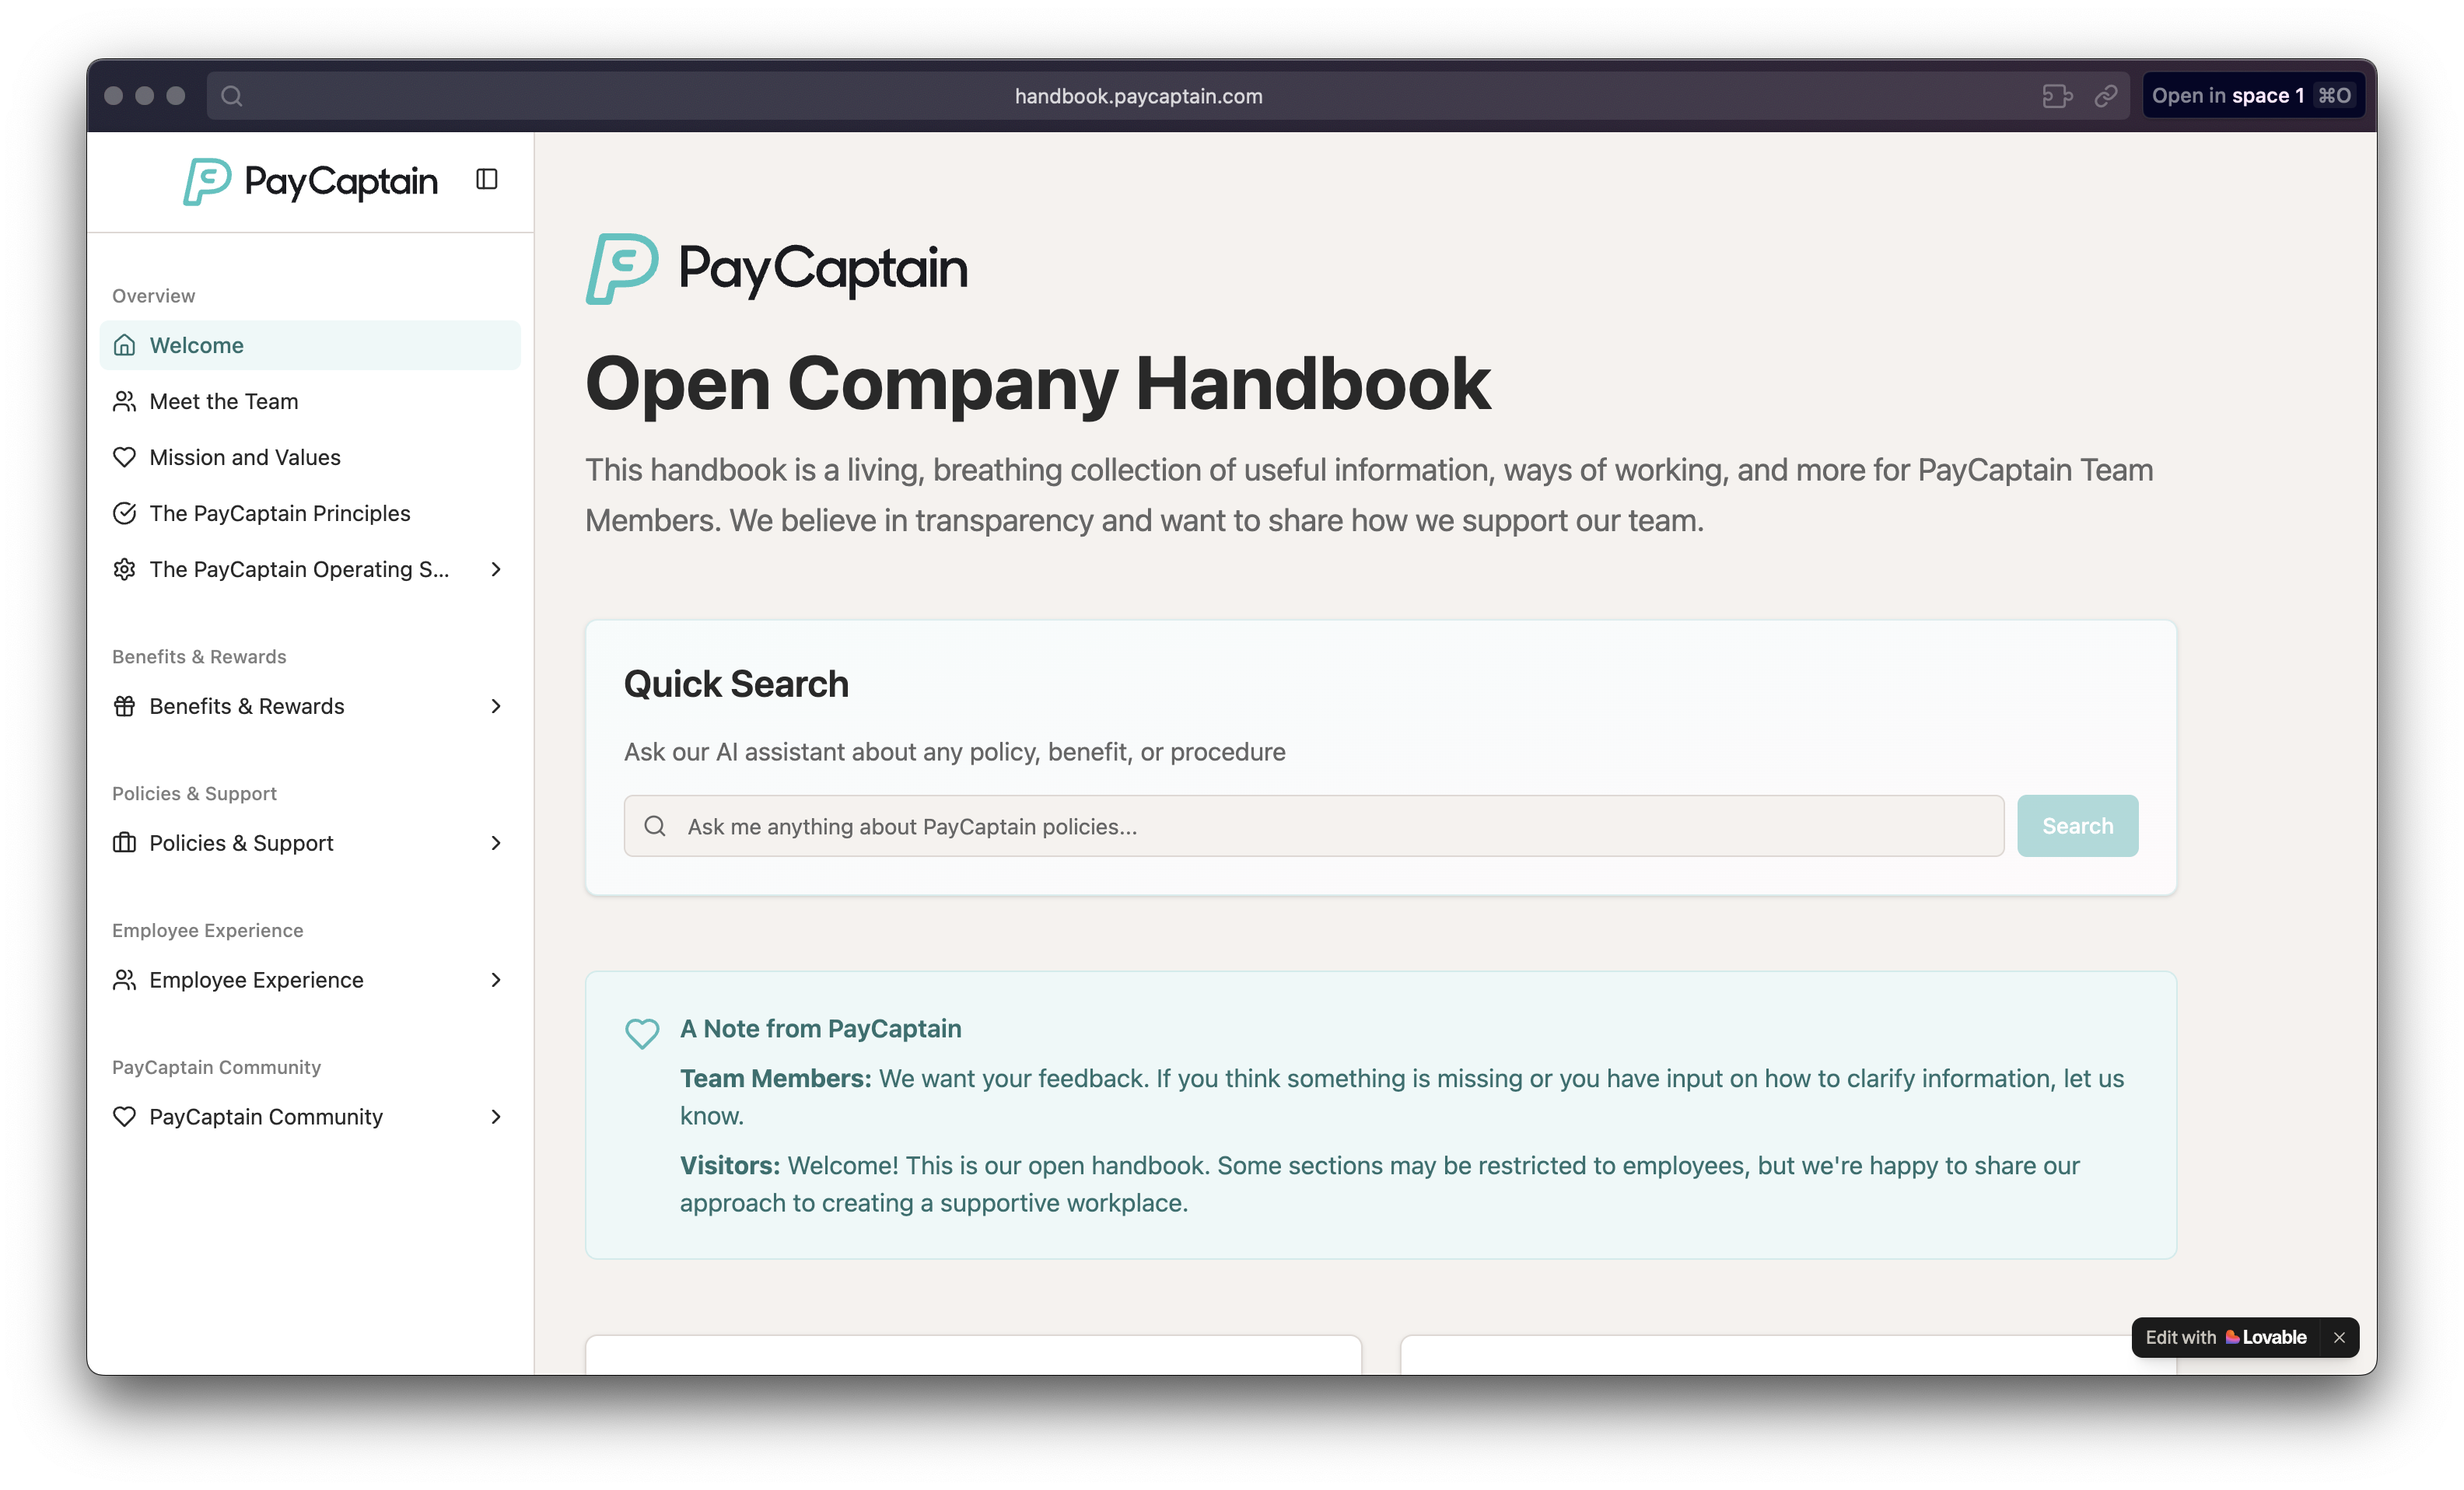This screenshot has width=2464, height=1490.
Task: Click the search icon in browser address bar
Action: point(232,96)
